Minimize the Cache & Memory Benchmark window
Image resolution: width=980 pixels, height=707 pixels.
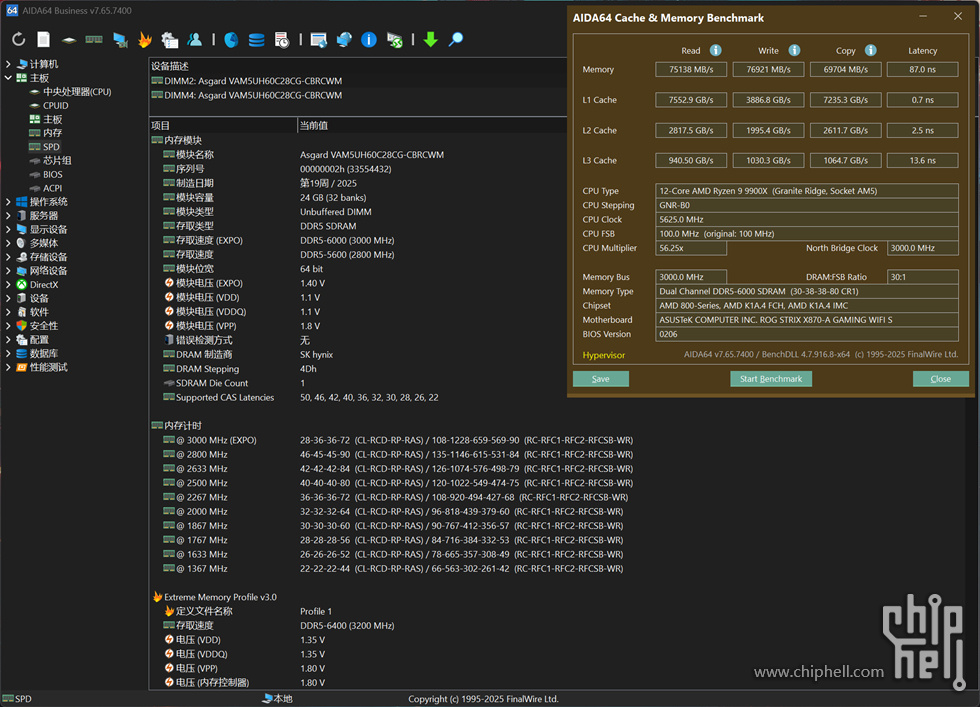[923, 17]
